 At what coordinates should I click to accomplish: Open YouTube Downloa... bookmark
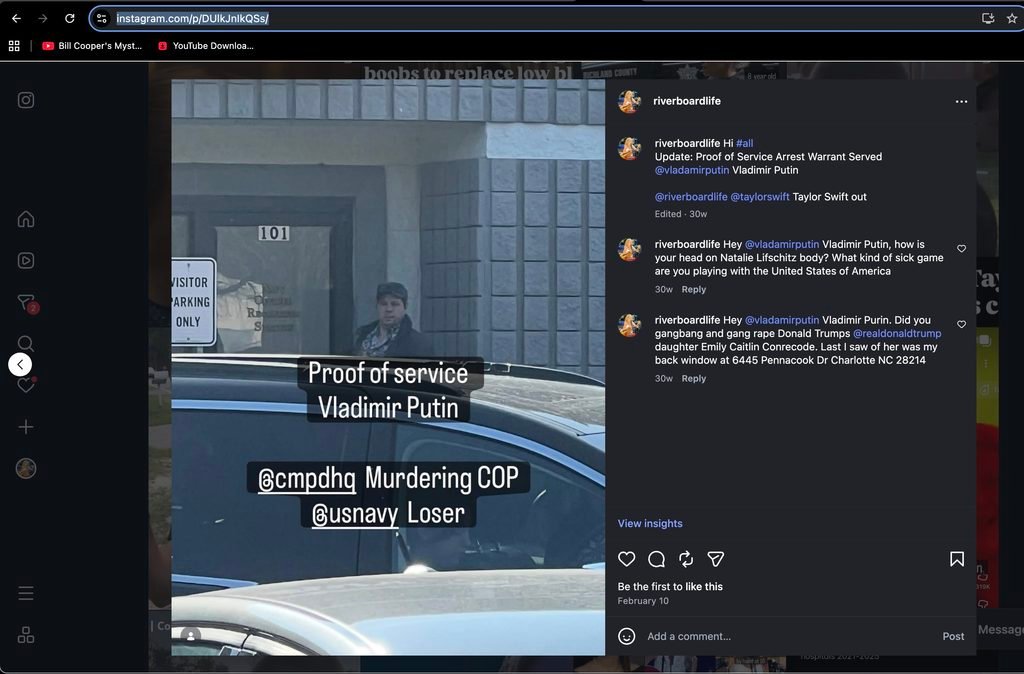[206, 46]
